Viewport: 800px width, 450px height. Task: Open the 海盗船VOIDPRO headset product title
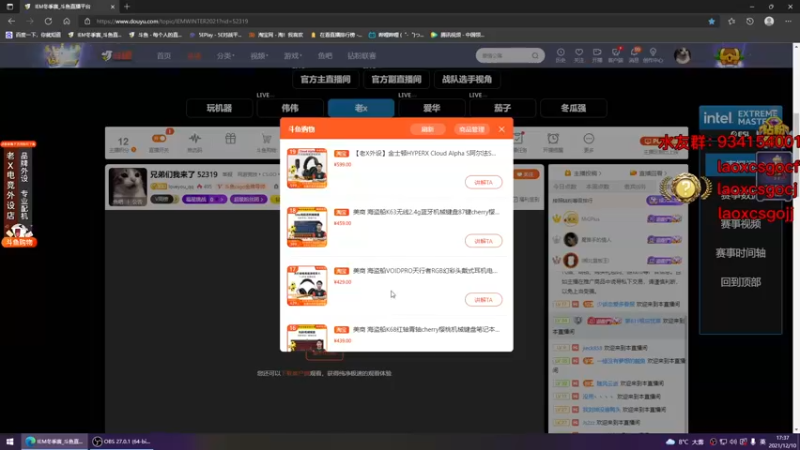click(x=425, y=270)
